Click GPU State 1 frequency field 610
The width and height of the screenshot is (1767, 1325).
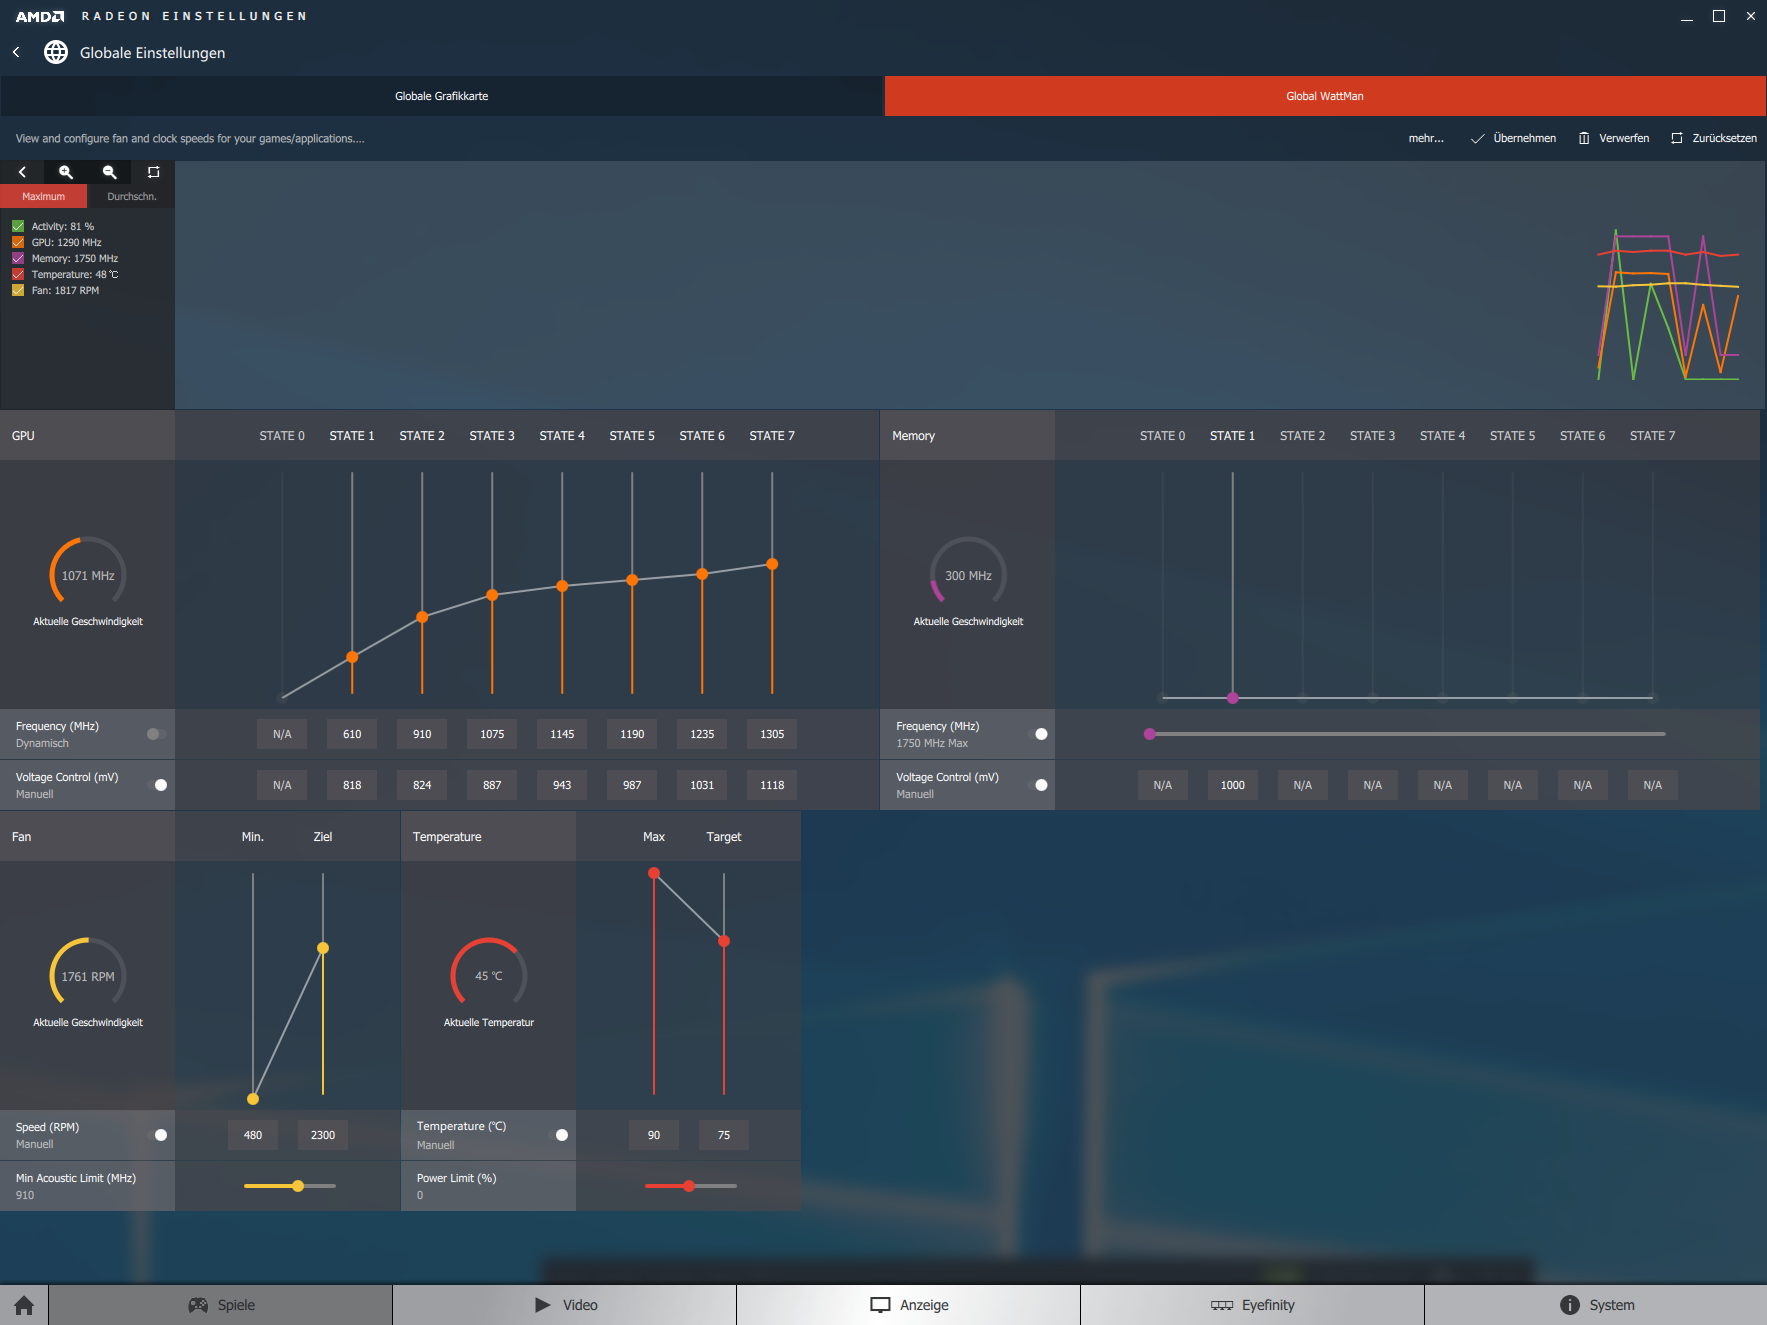(x=352, y=734)
